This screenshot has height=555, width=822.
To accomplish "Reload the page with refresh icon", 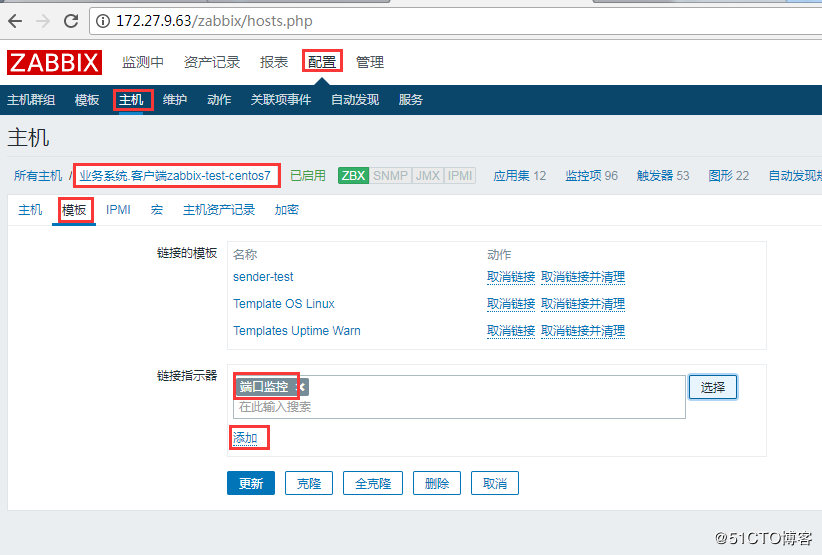I will (71, 21).
